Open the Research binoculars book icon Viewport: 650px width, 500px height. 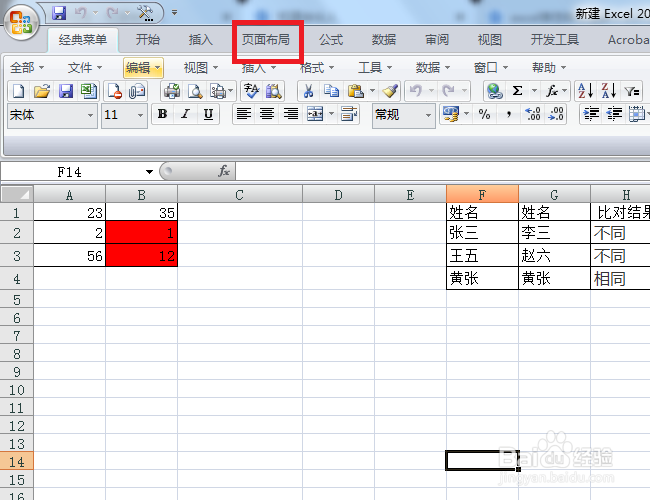[273, 91]
